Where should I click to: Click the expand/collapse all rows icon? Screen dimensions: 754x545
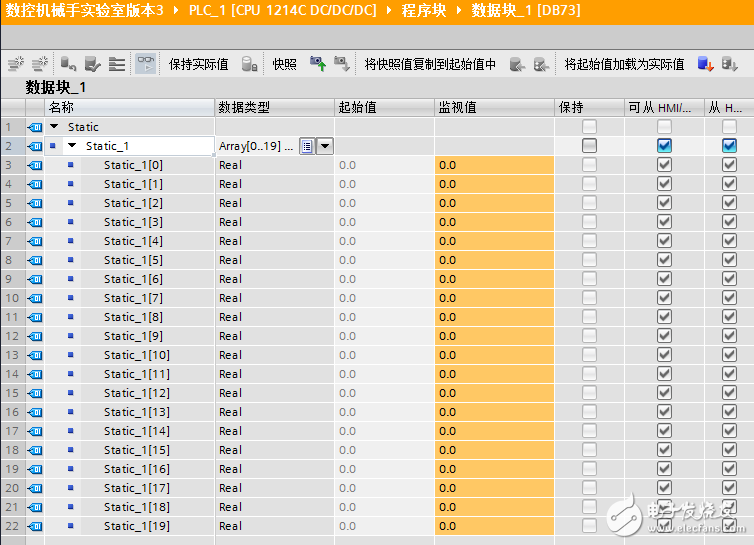(117, 64)
